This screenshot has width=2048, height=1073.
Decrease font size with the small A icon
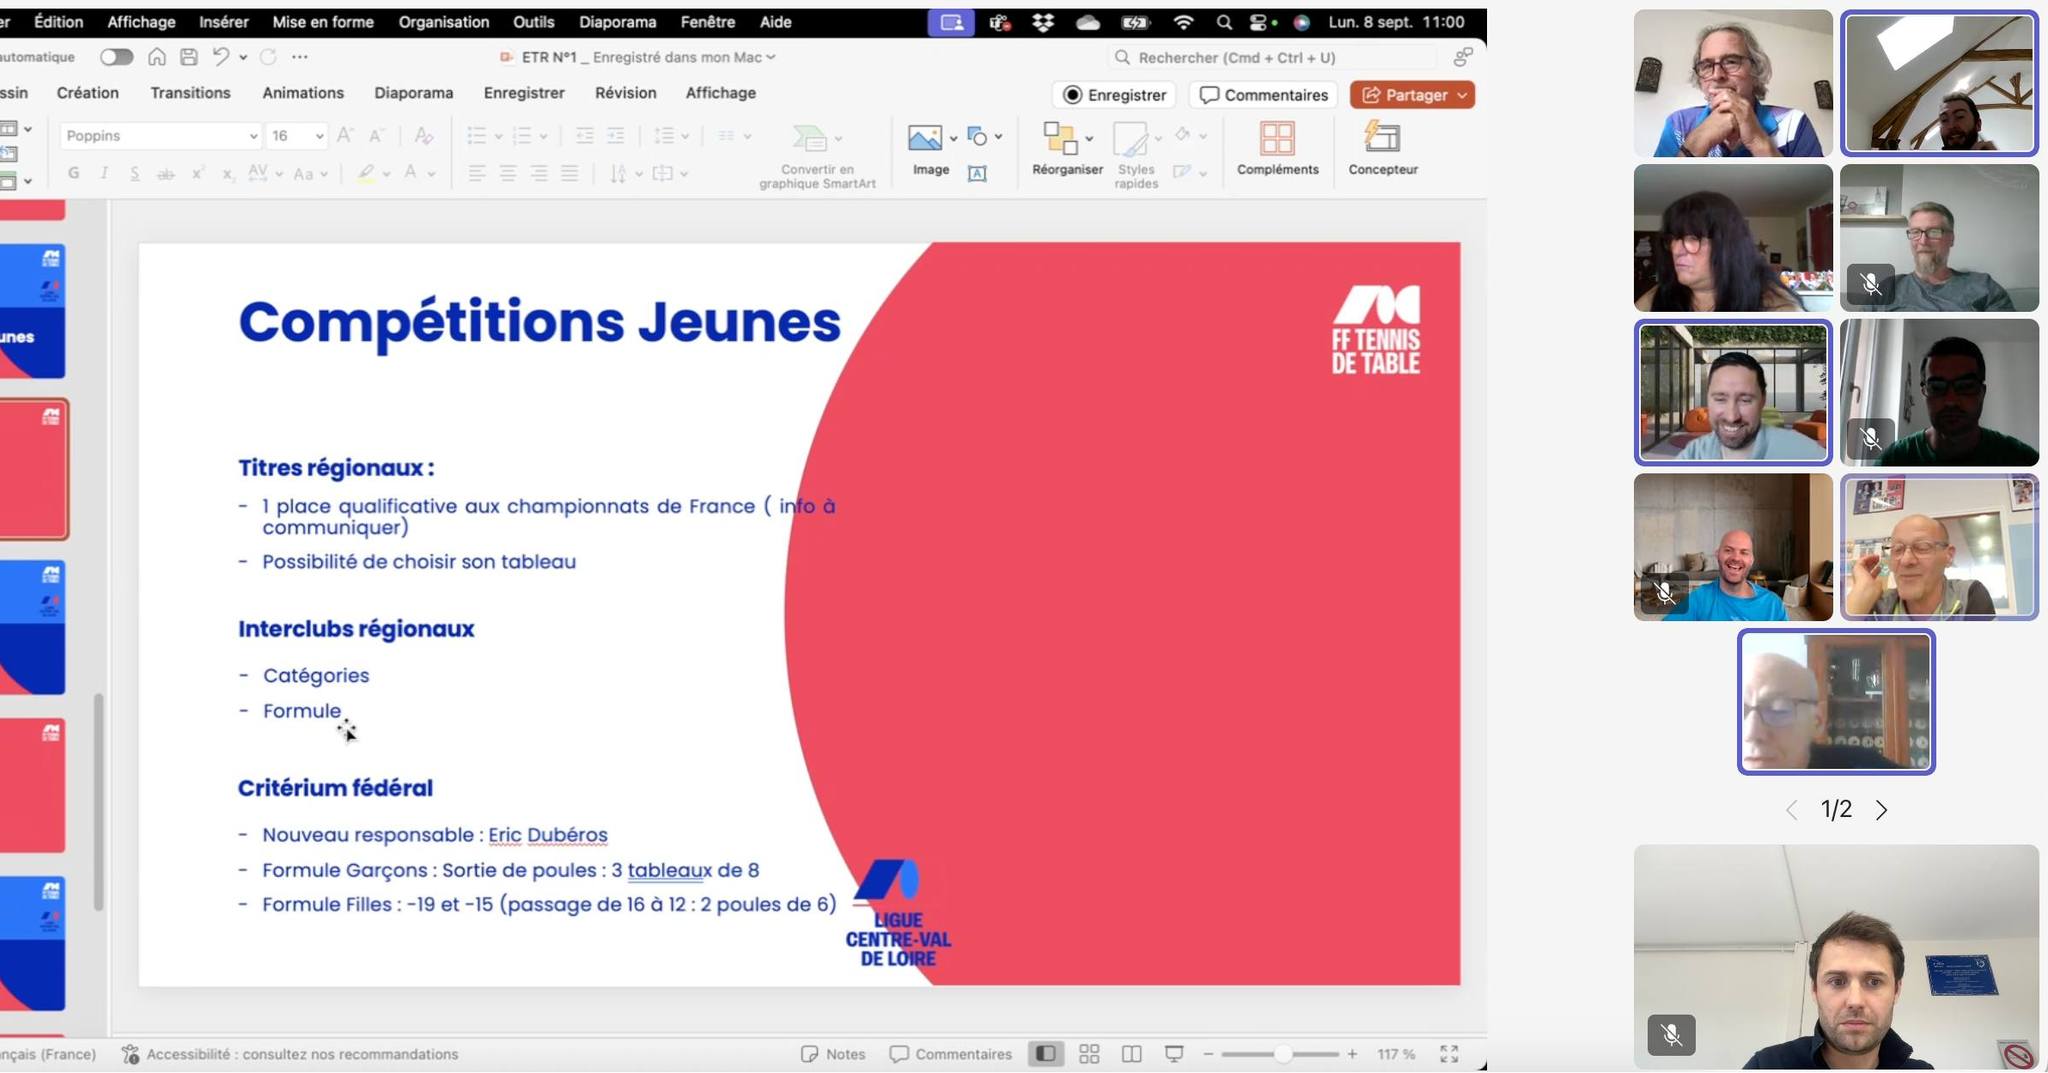pyautogui.click(x=376, y=135)
